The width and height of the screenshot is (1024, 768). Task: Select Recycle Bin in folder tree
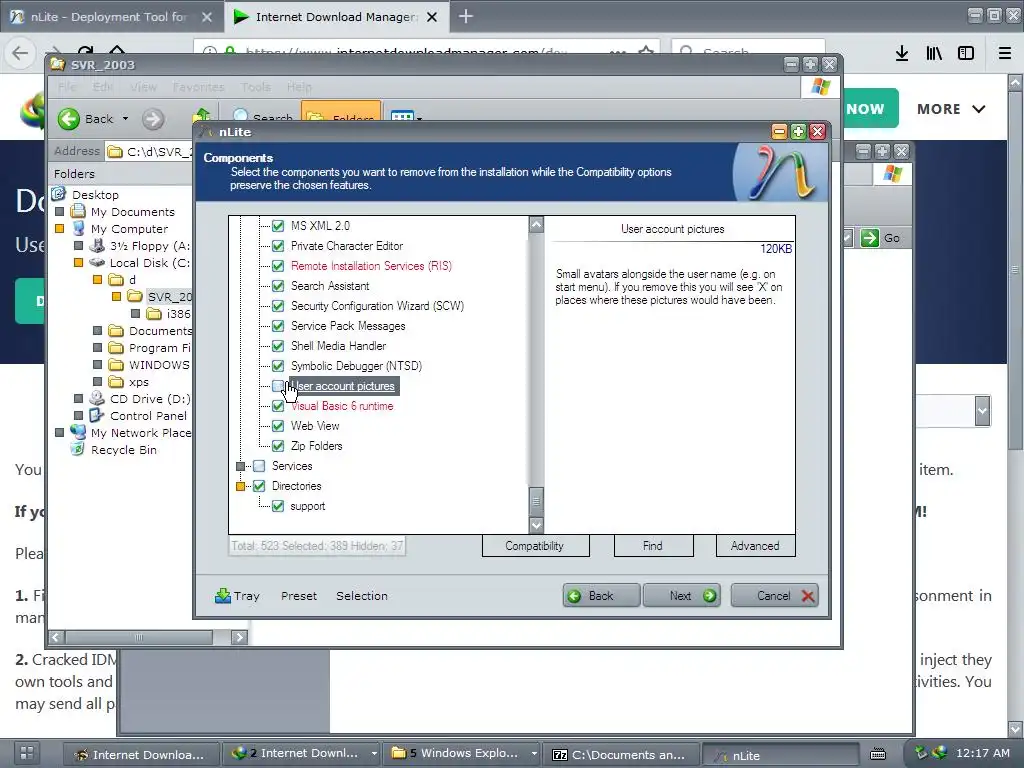point(123,450)
